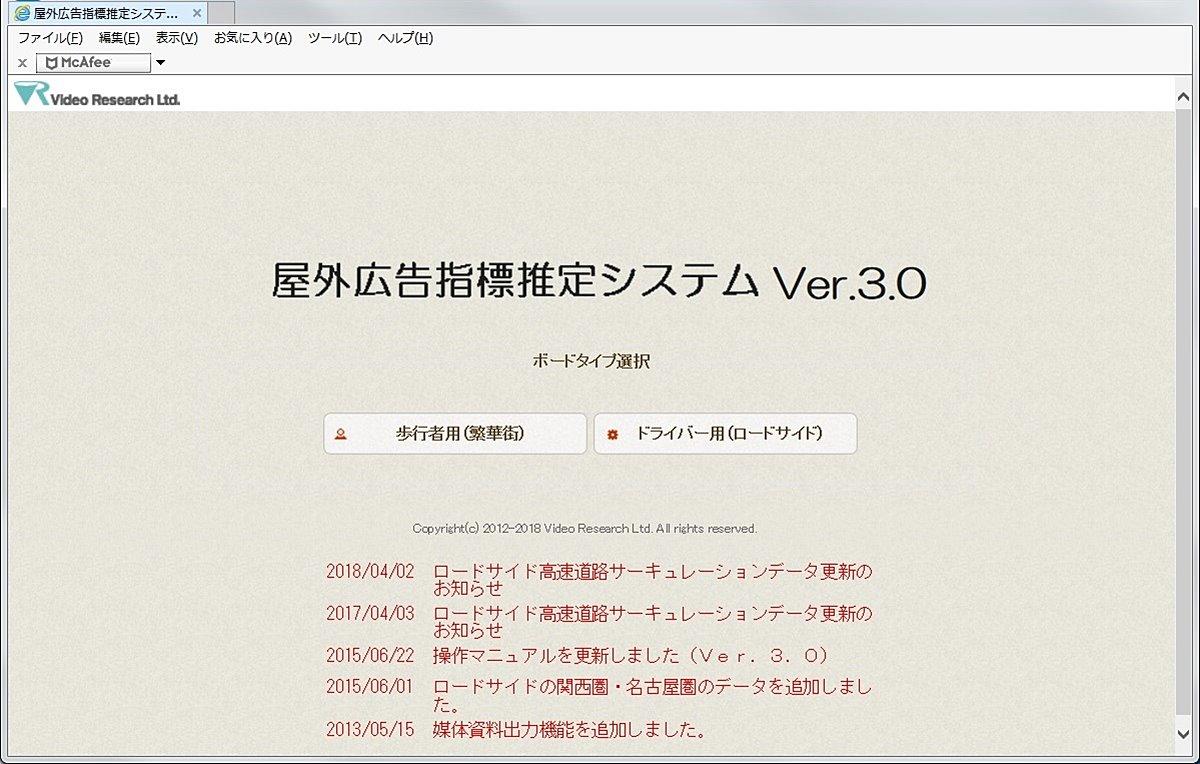Open the ツール(T) menu

click(335, 38)
